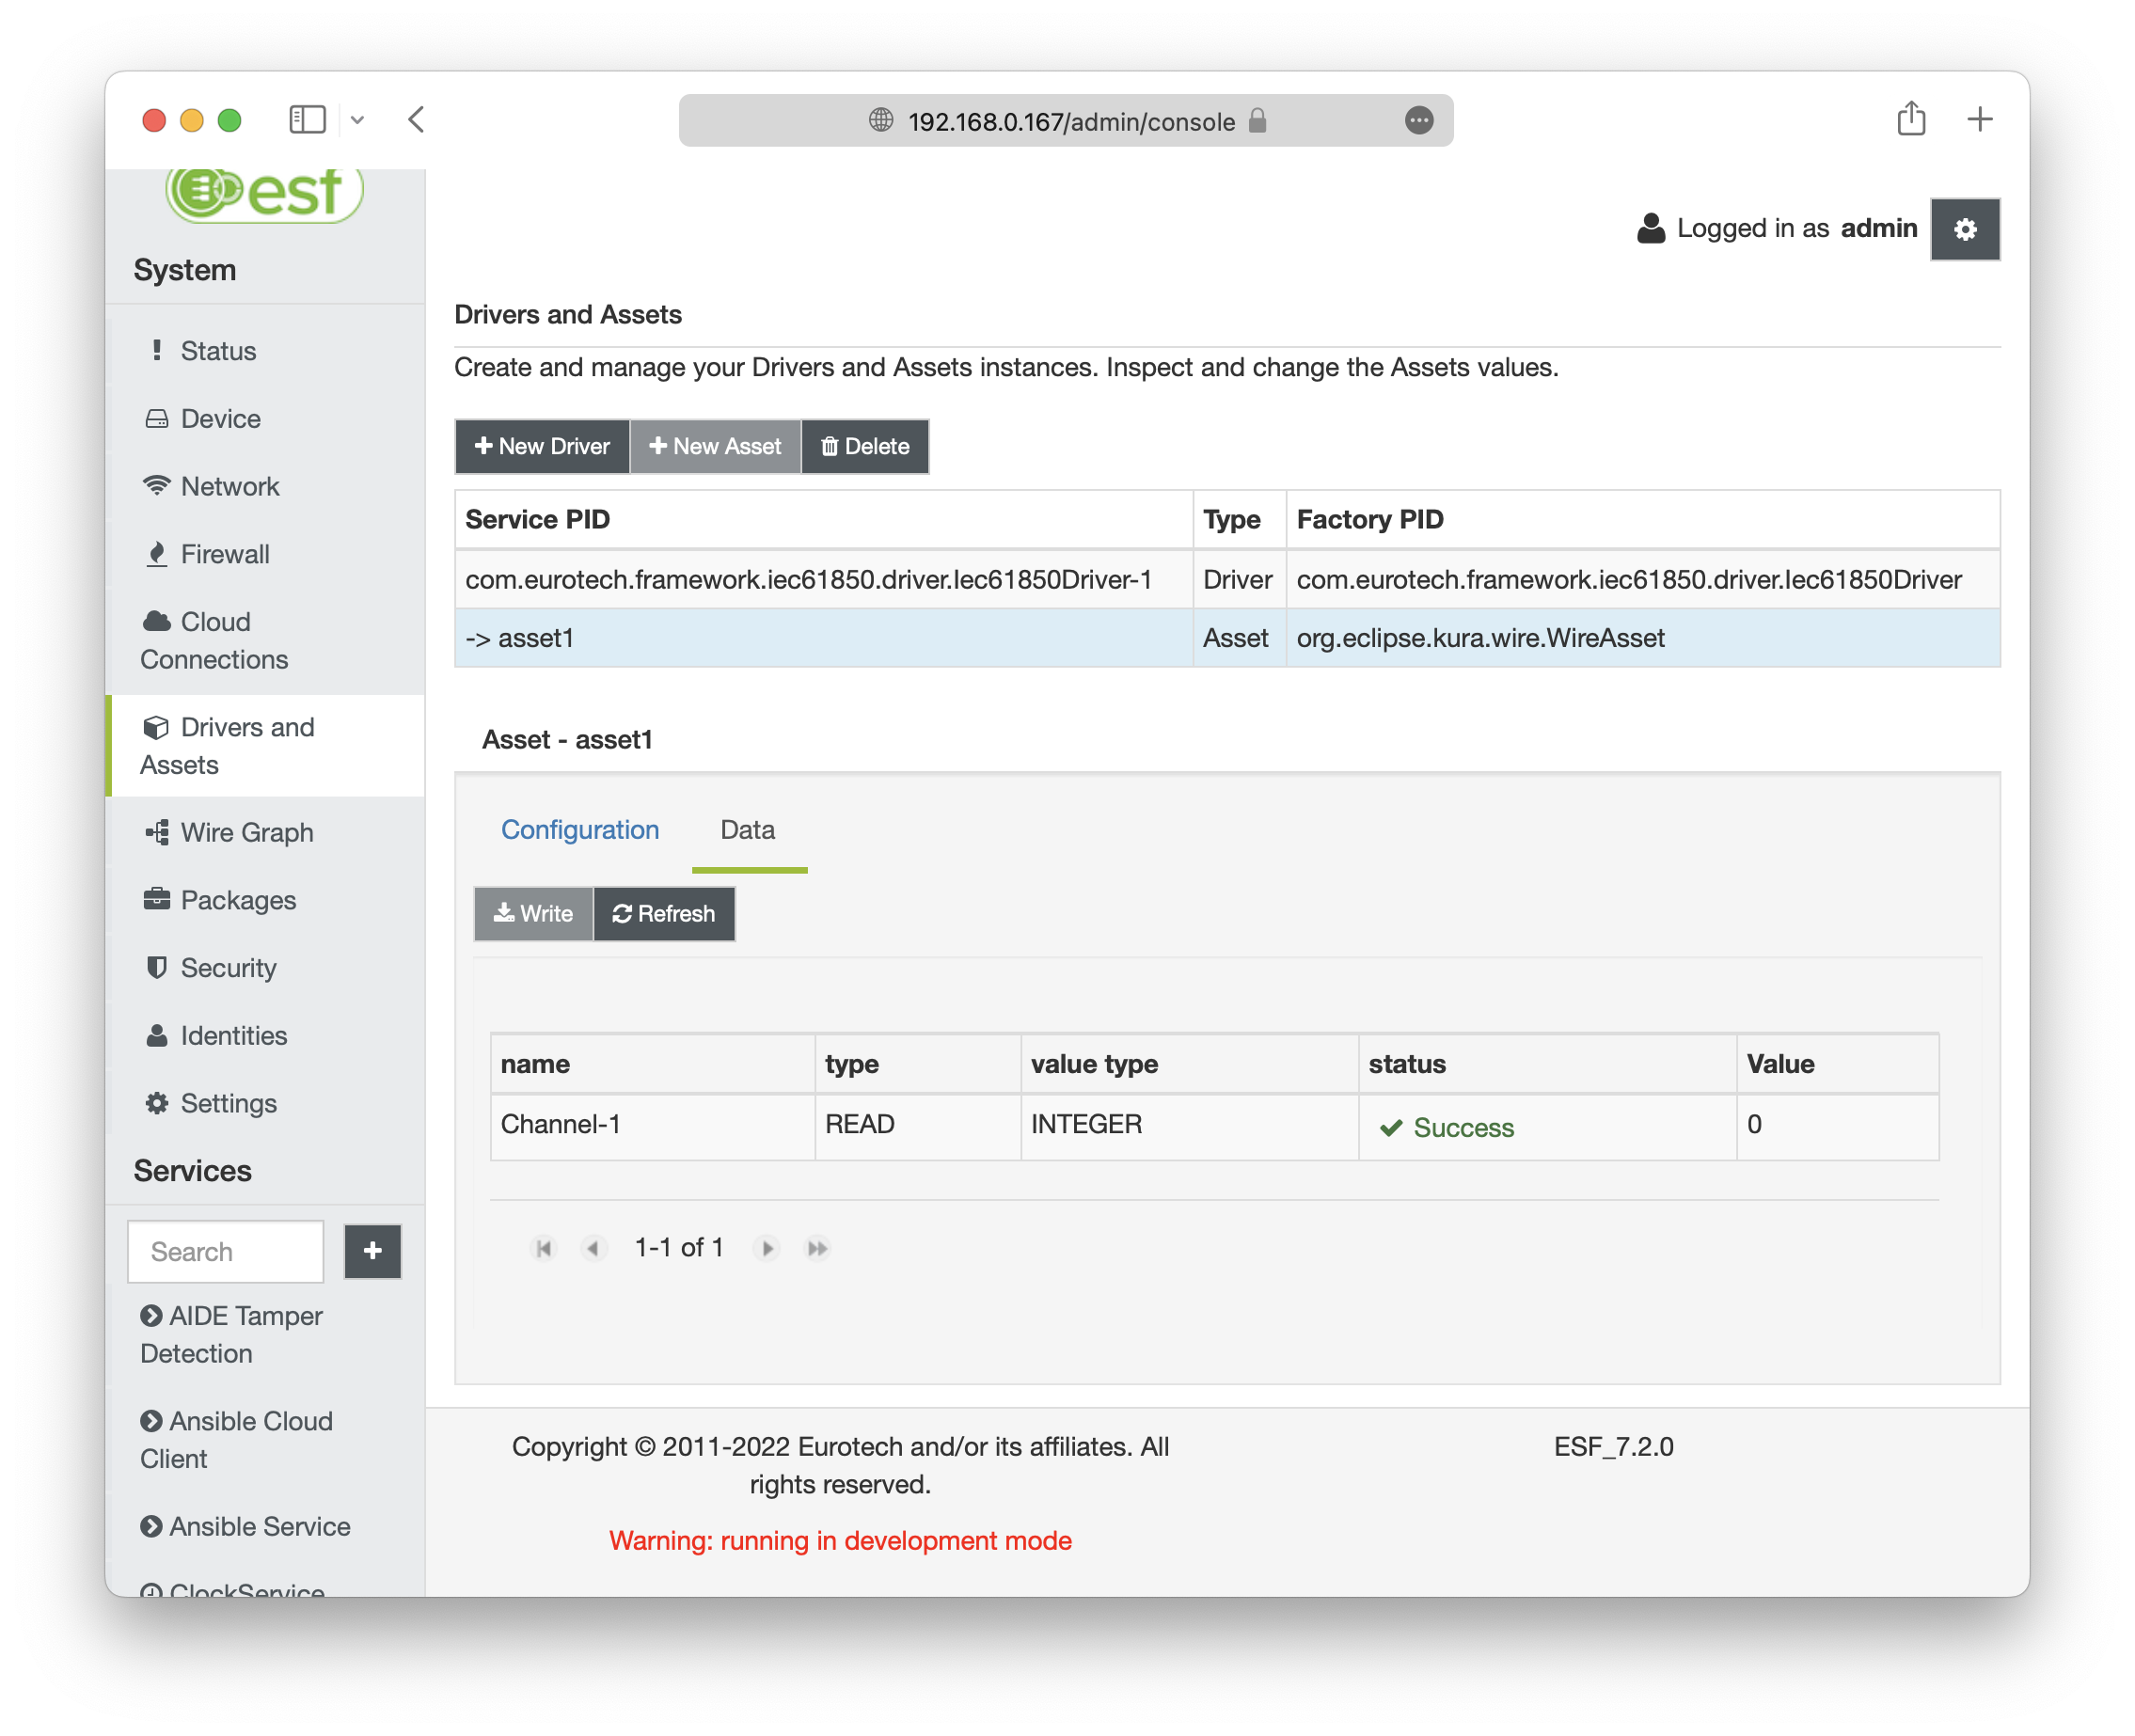Expand the sidebar options dropdown chevron
This screenshot has height=1736, width=2135.
357,121
